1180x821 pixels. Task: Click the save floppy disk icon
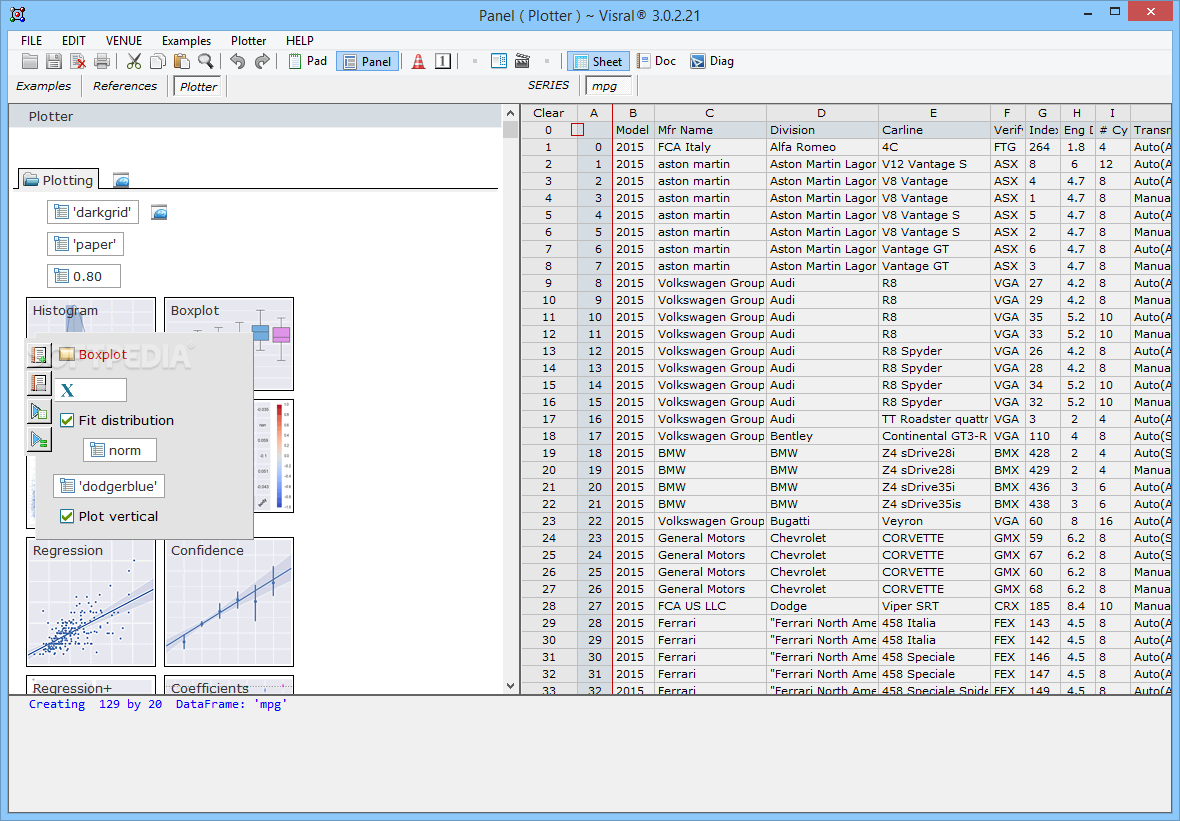tap(54, 62)
